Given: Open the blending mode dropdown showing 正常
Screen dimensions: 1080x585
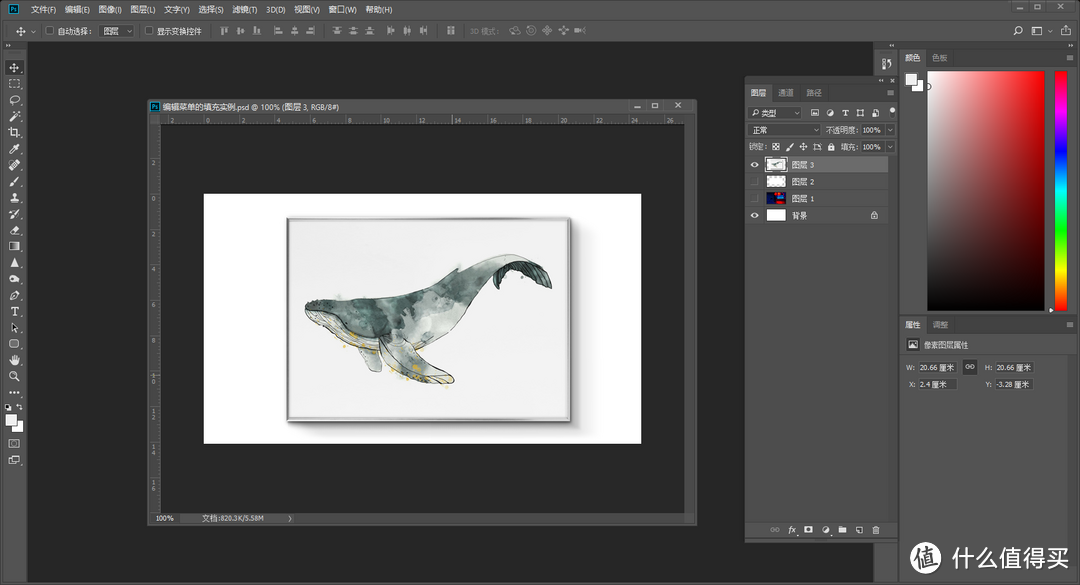Looking at the screenshot, I should tap(783, 129).
